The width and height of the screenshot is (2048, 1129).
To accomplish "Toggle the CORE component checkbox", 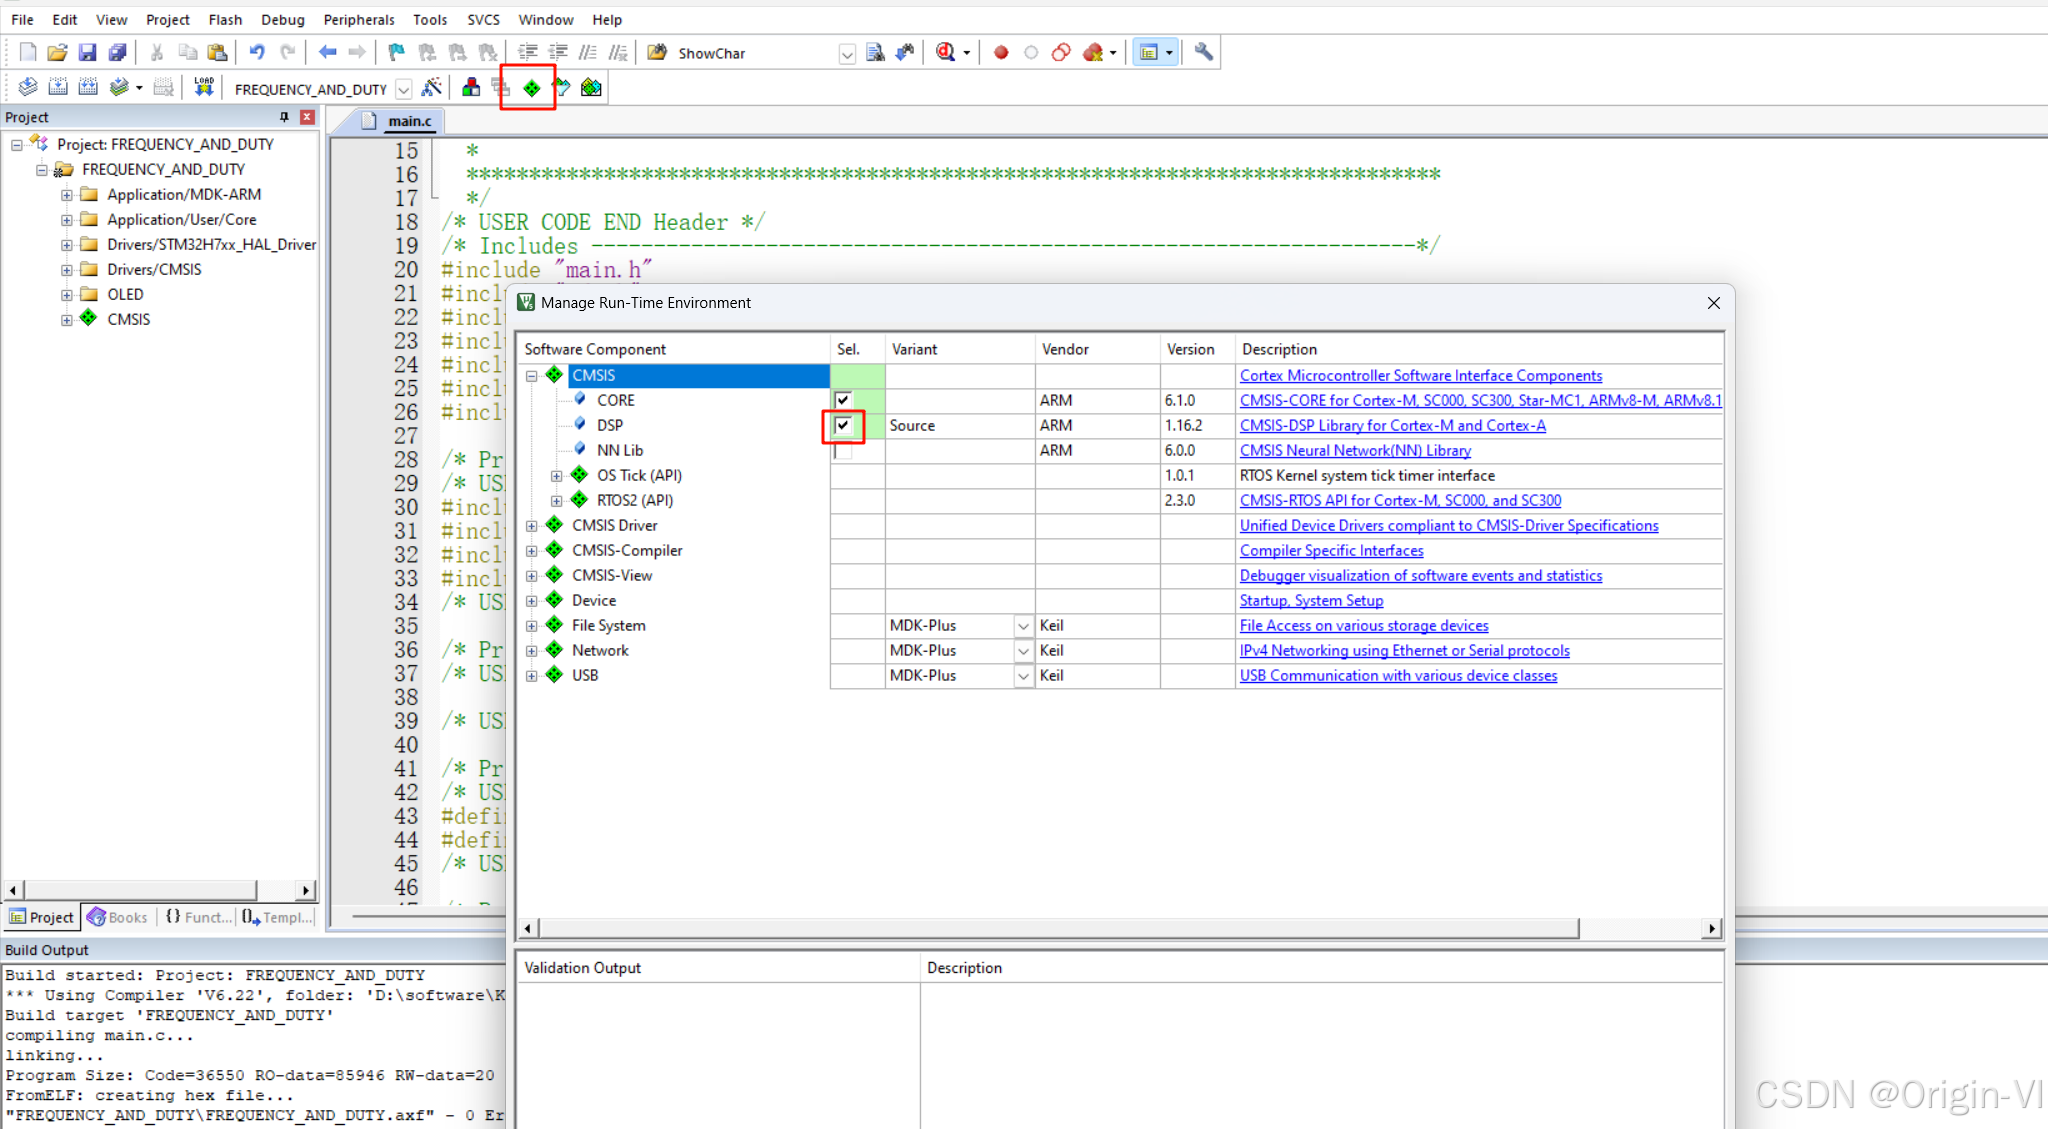I will [x=843, y=401].
